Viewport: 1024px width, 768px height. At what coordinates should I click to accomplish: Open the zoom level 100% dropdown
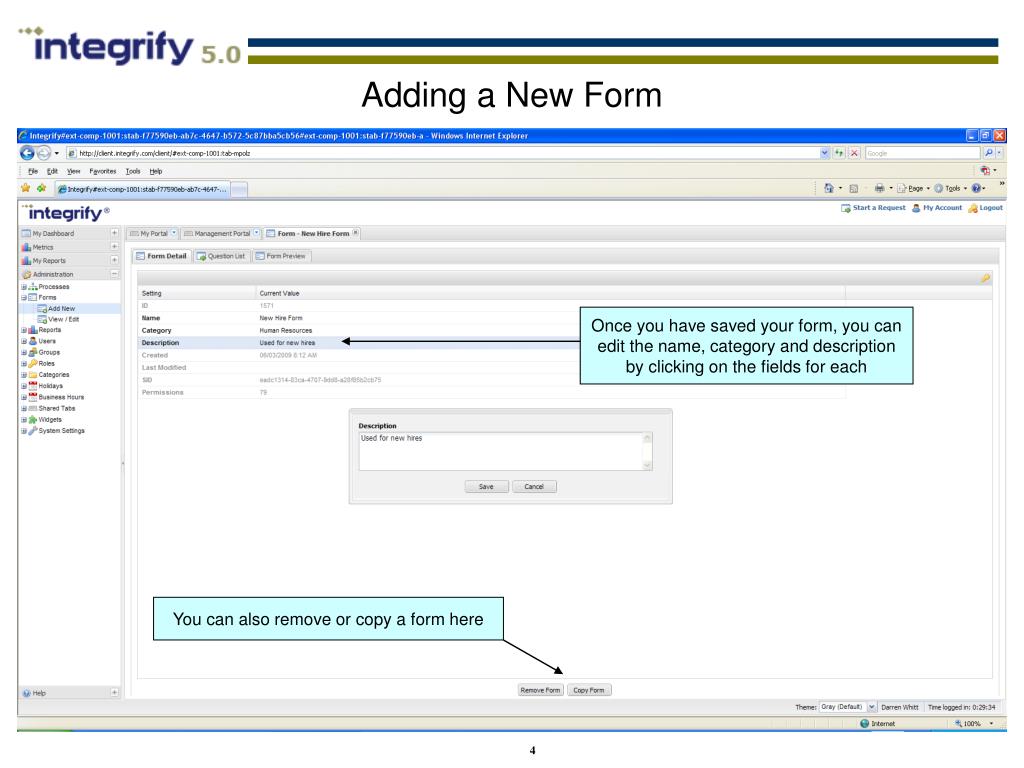pyautogui.click(x=991, y=724)
